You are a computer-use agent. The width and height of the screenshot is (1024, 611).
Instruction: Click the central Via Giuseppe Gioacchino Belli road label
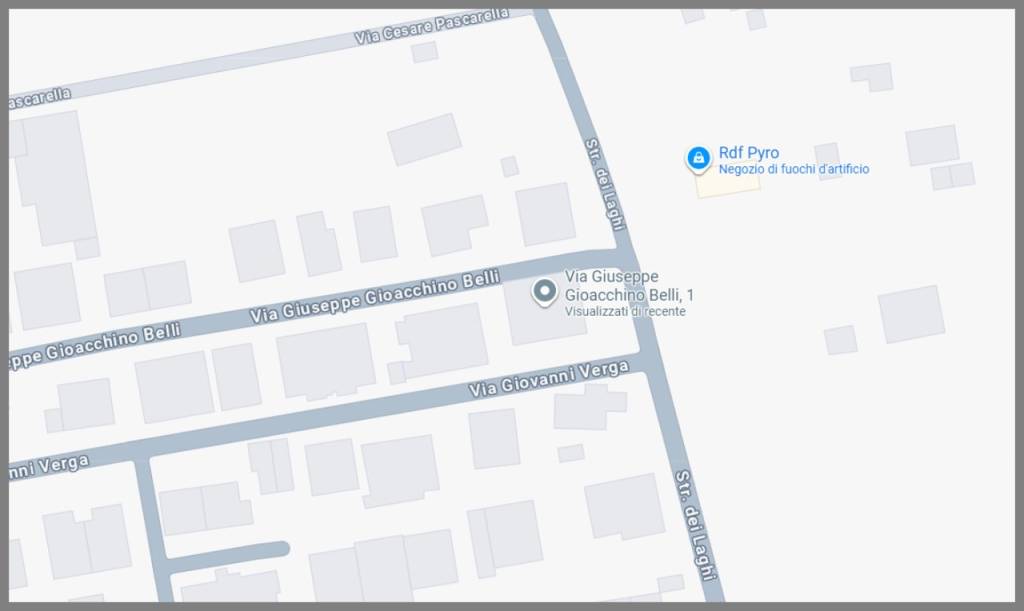coord(375,297)
